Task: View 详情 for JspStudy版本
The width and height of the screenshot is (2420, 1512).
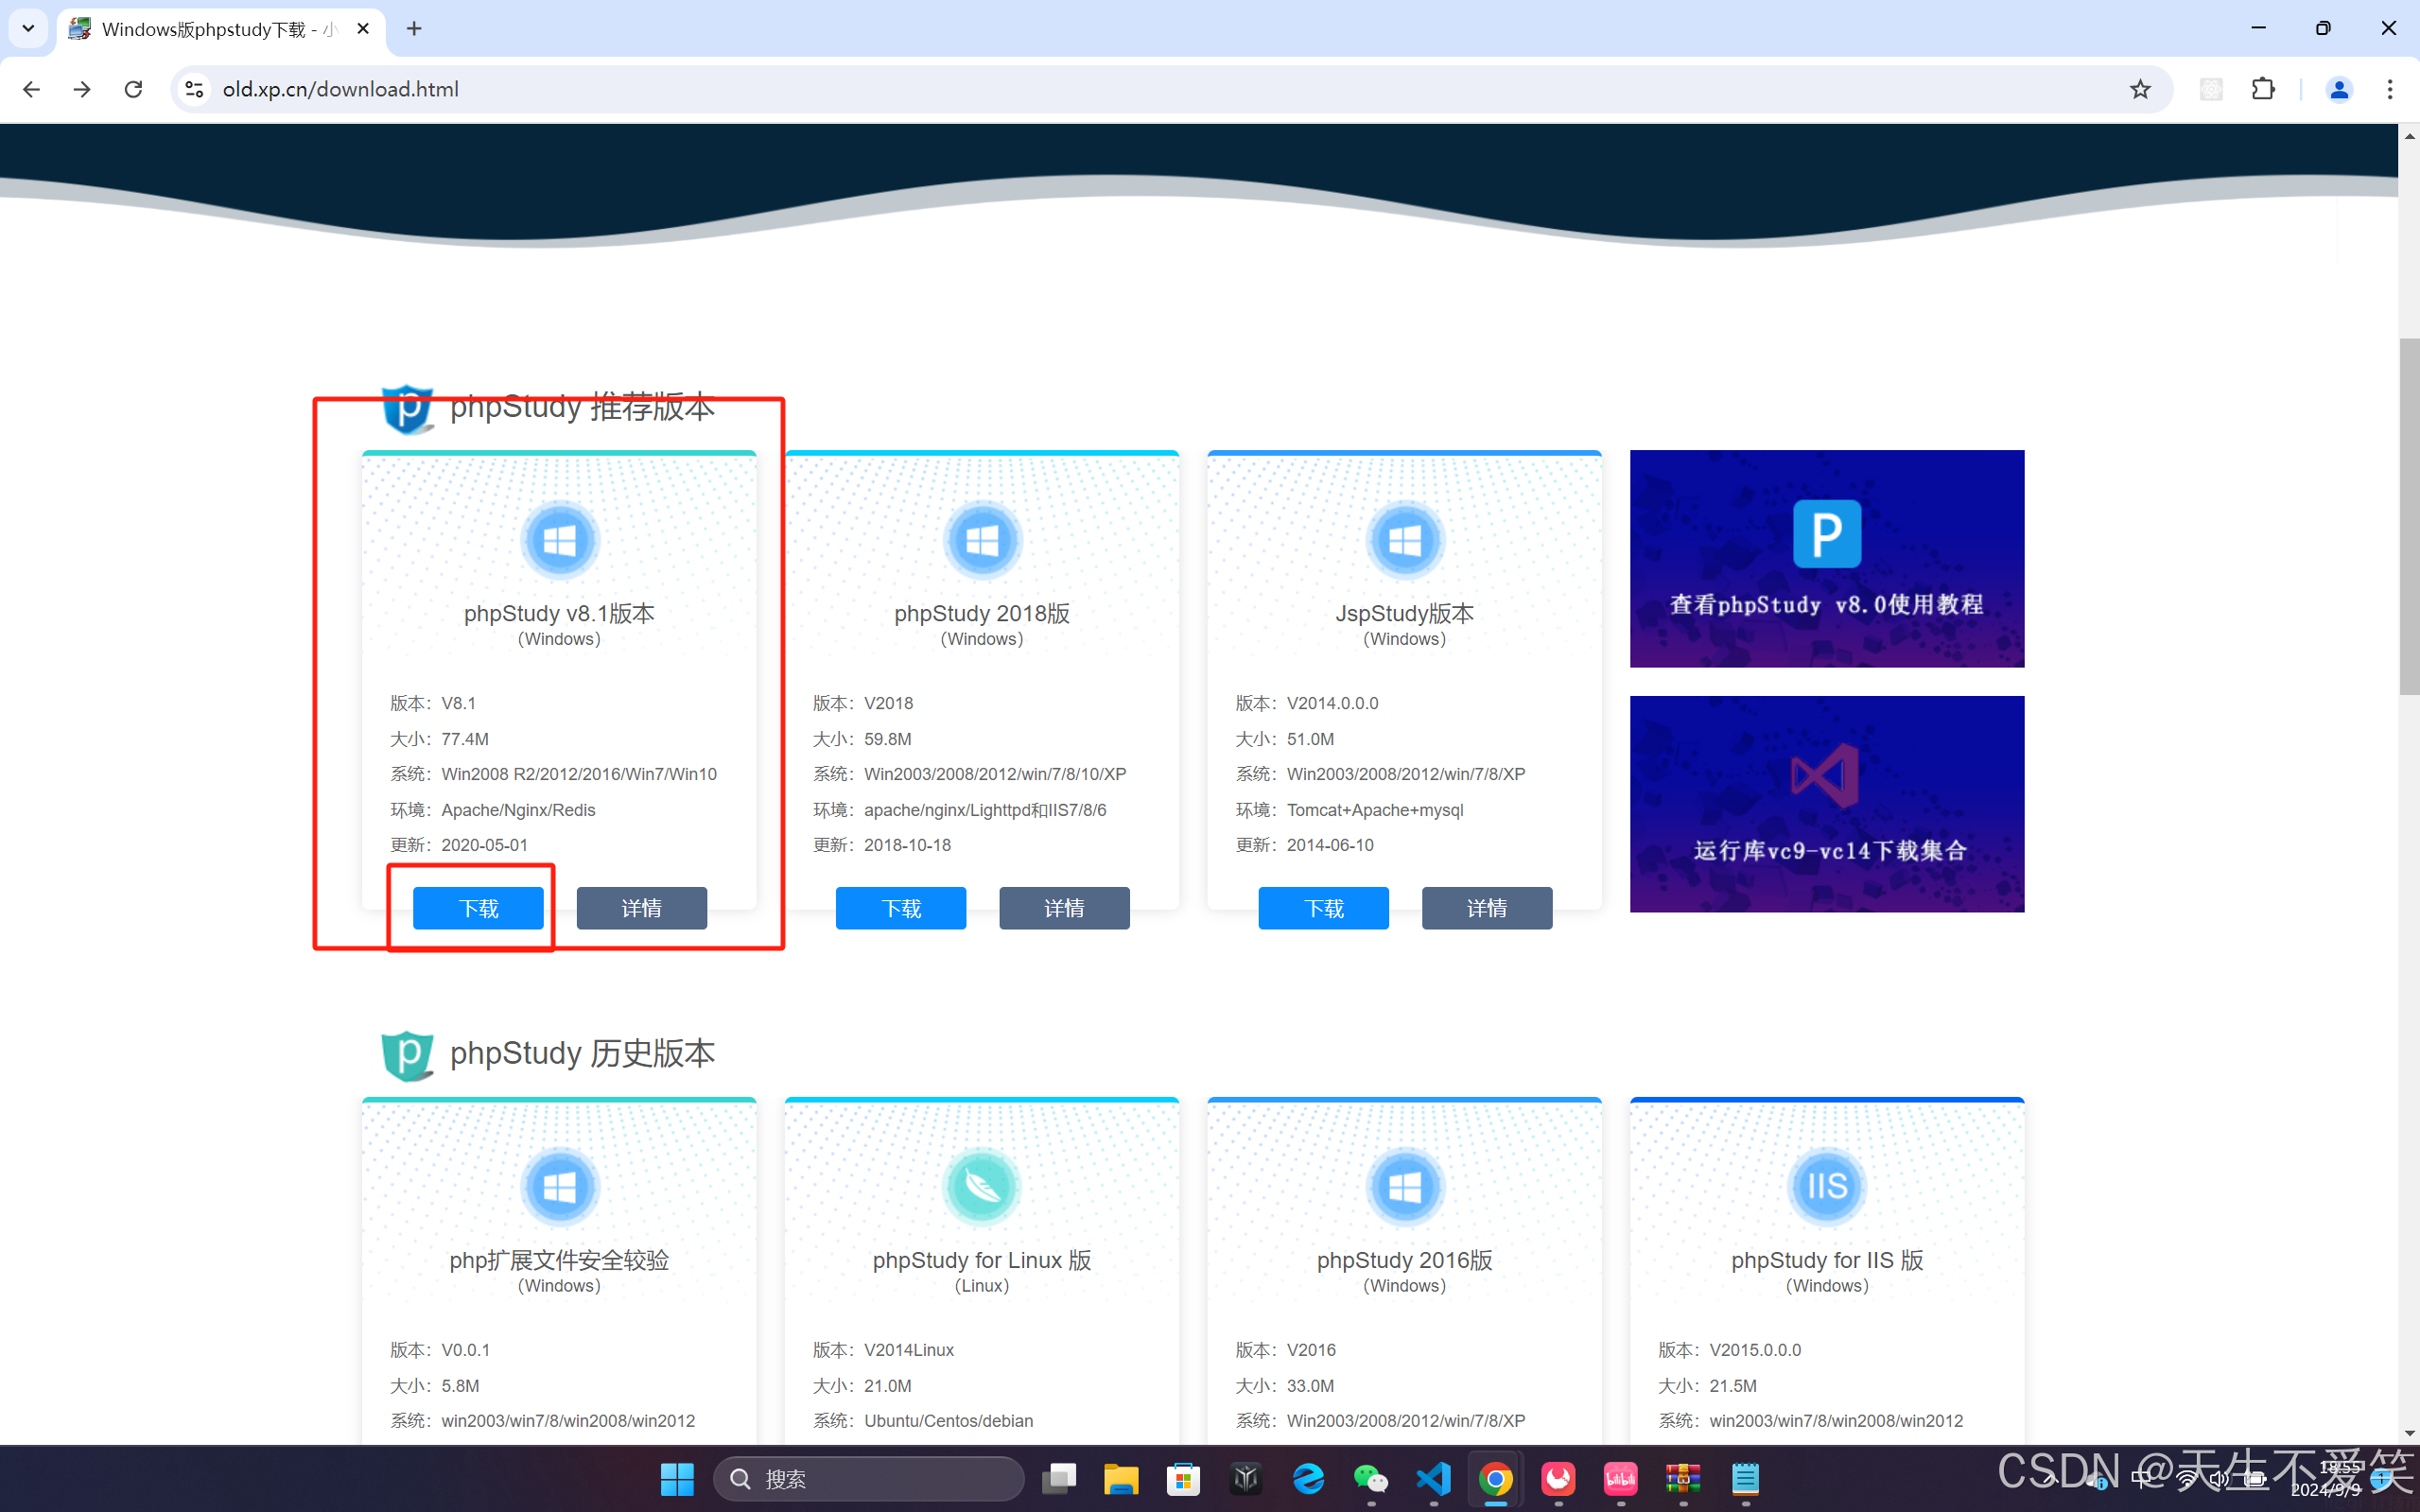Action: (1487, 908)
